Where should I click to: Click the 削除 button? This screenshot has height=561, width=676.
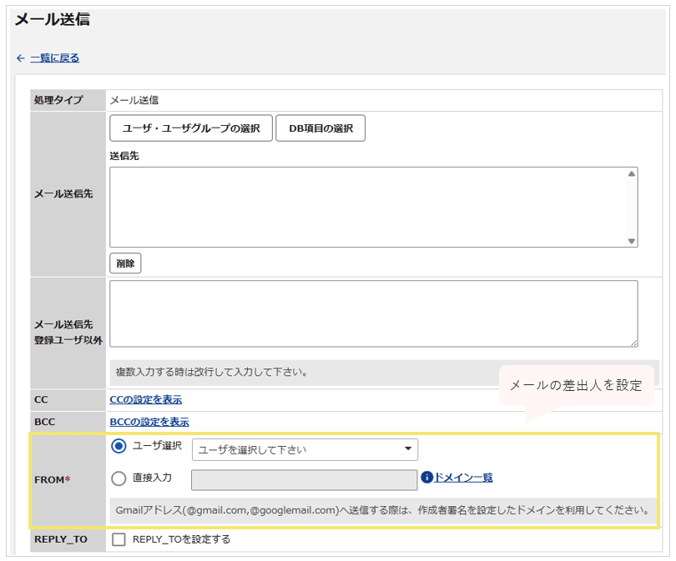click(125, 263)
